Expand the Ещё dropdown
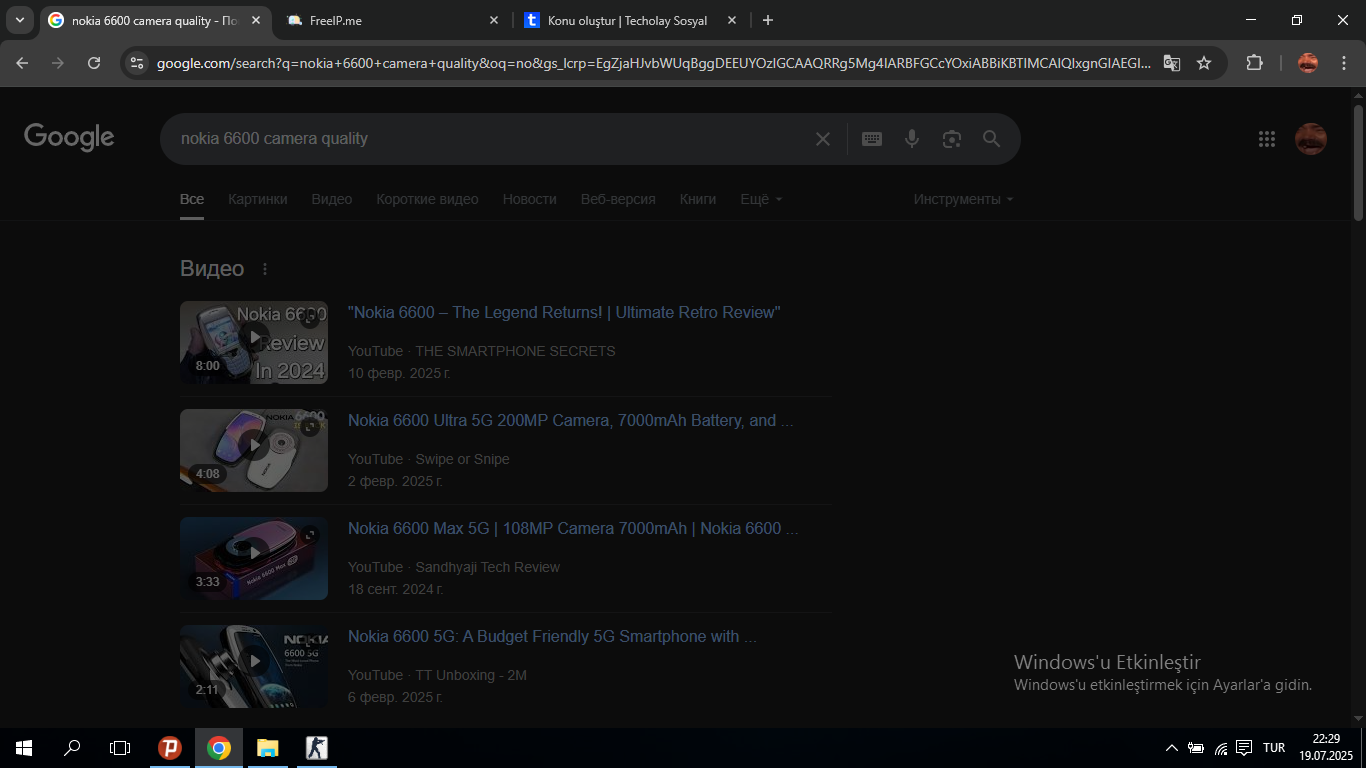 click(761, 199)
